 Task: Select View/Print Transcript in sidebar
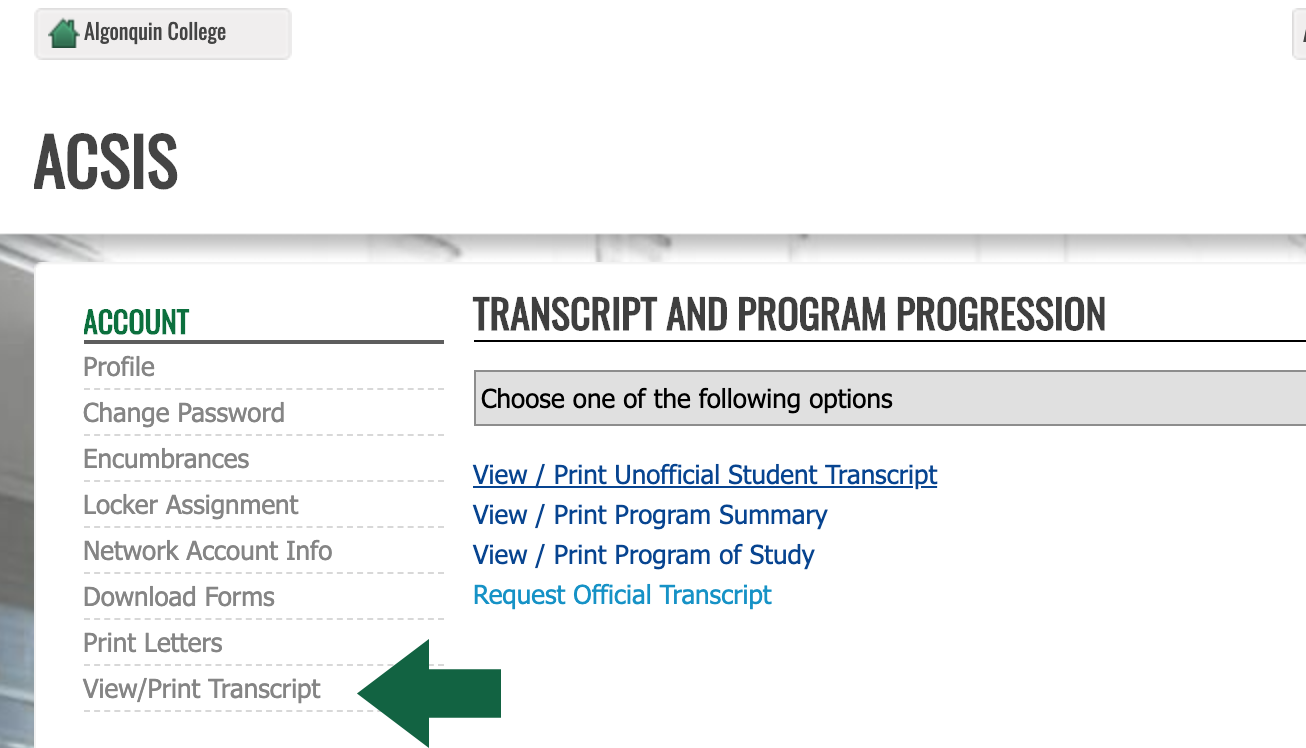tap(202, 689)
